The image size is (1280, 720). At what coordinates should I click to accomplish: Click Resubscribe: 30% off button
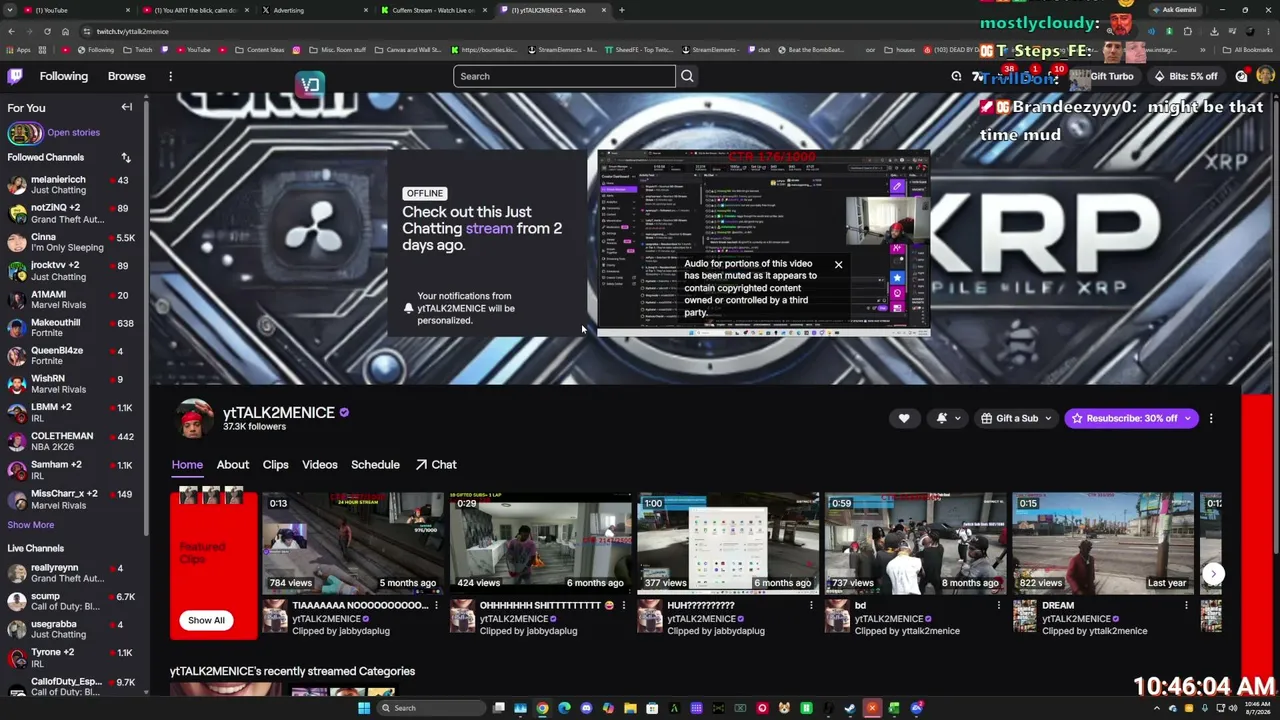coord(1131,418)
